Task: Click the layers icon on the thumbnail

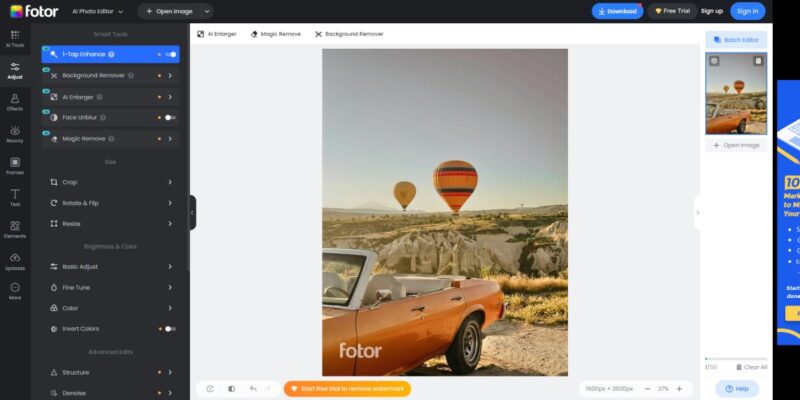Action: click(714, 61)
